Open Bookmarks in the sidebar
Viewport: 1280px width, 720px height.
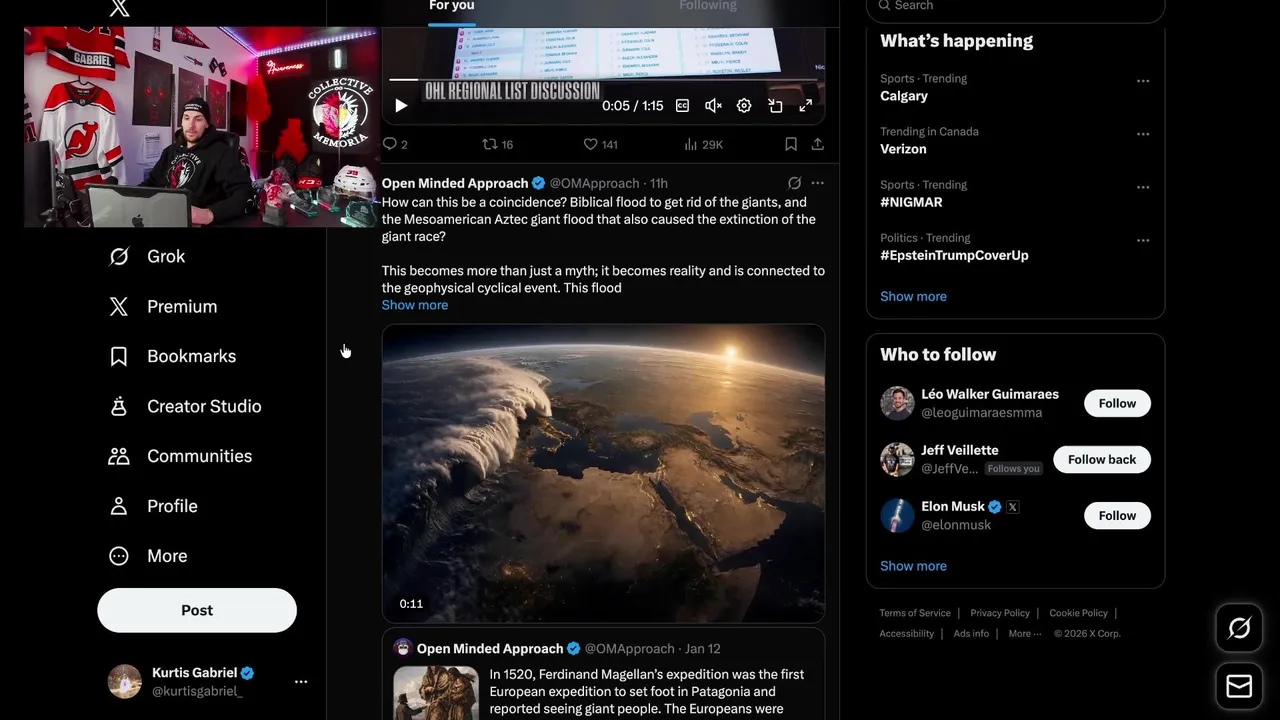click(x=172, y=356)
